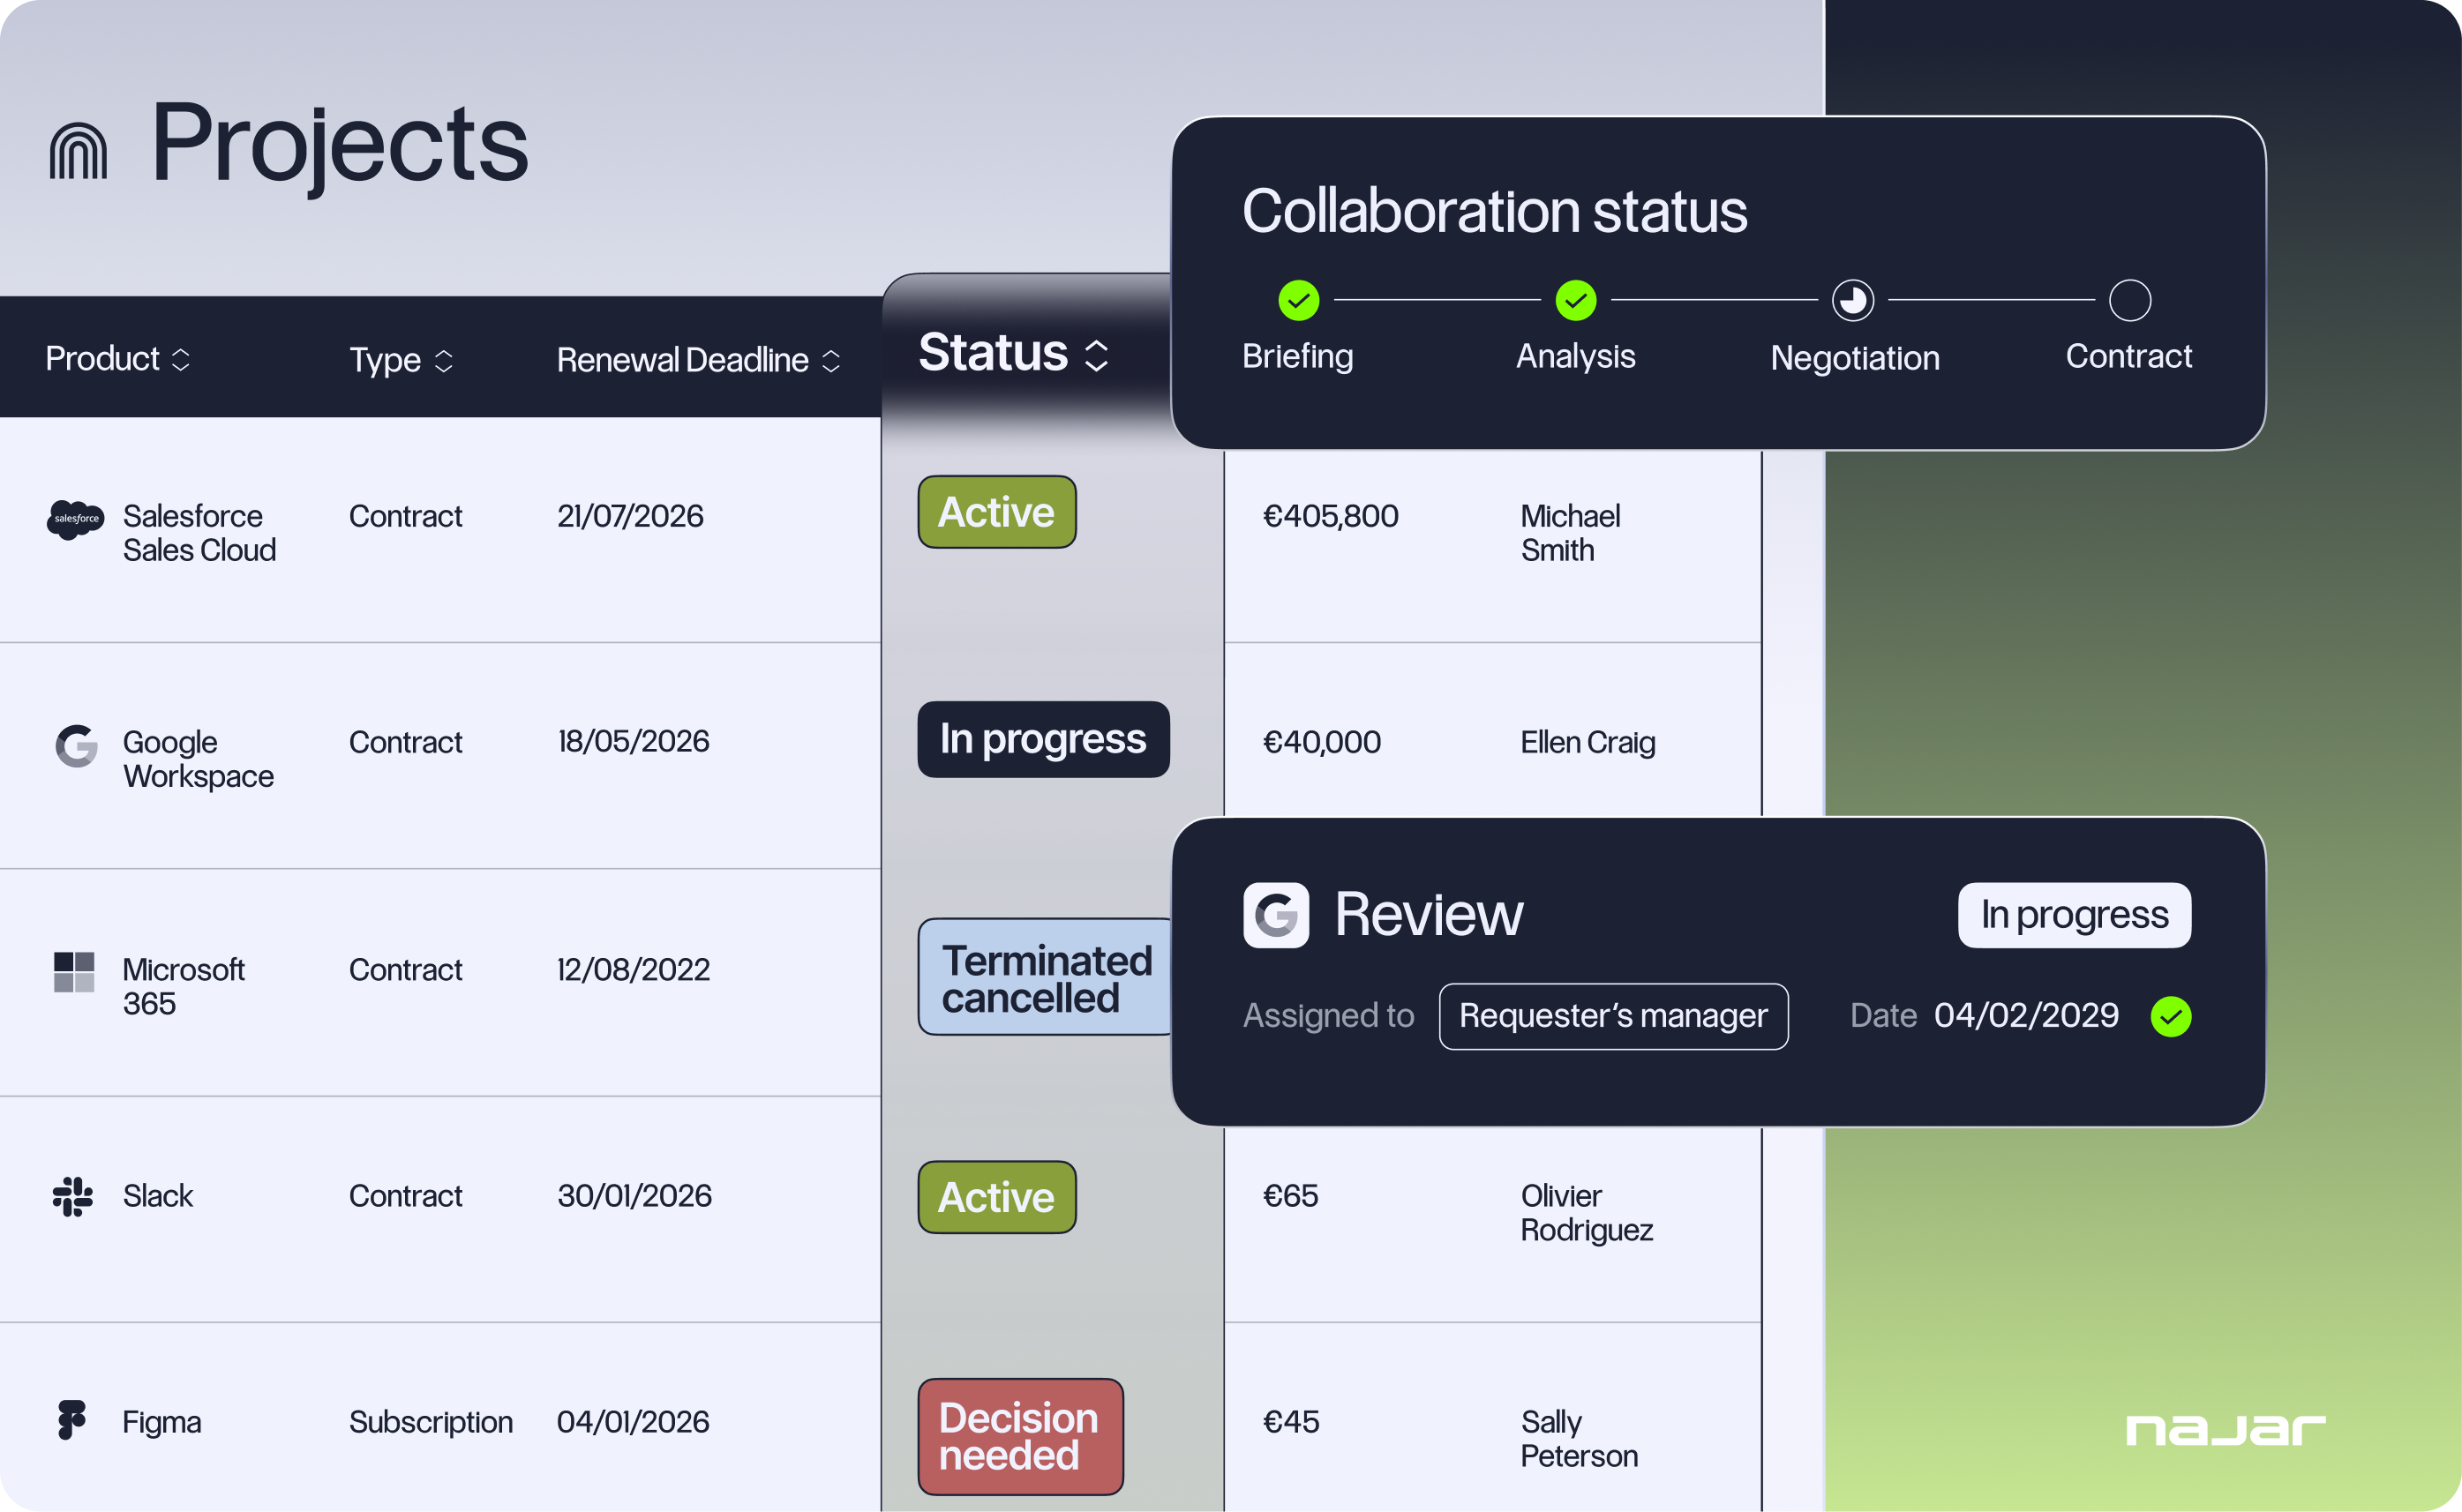Click the Requester's manager assignee button
This screenshot has width=2462, height=1512.
pyautogui.click(x=1613, y=1016)
